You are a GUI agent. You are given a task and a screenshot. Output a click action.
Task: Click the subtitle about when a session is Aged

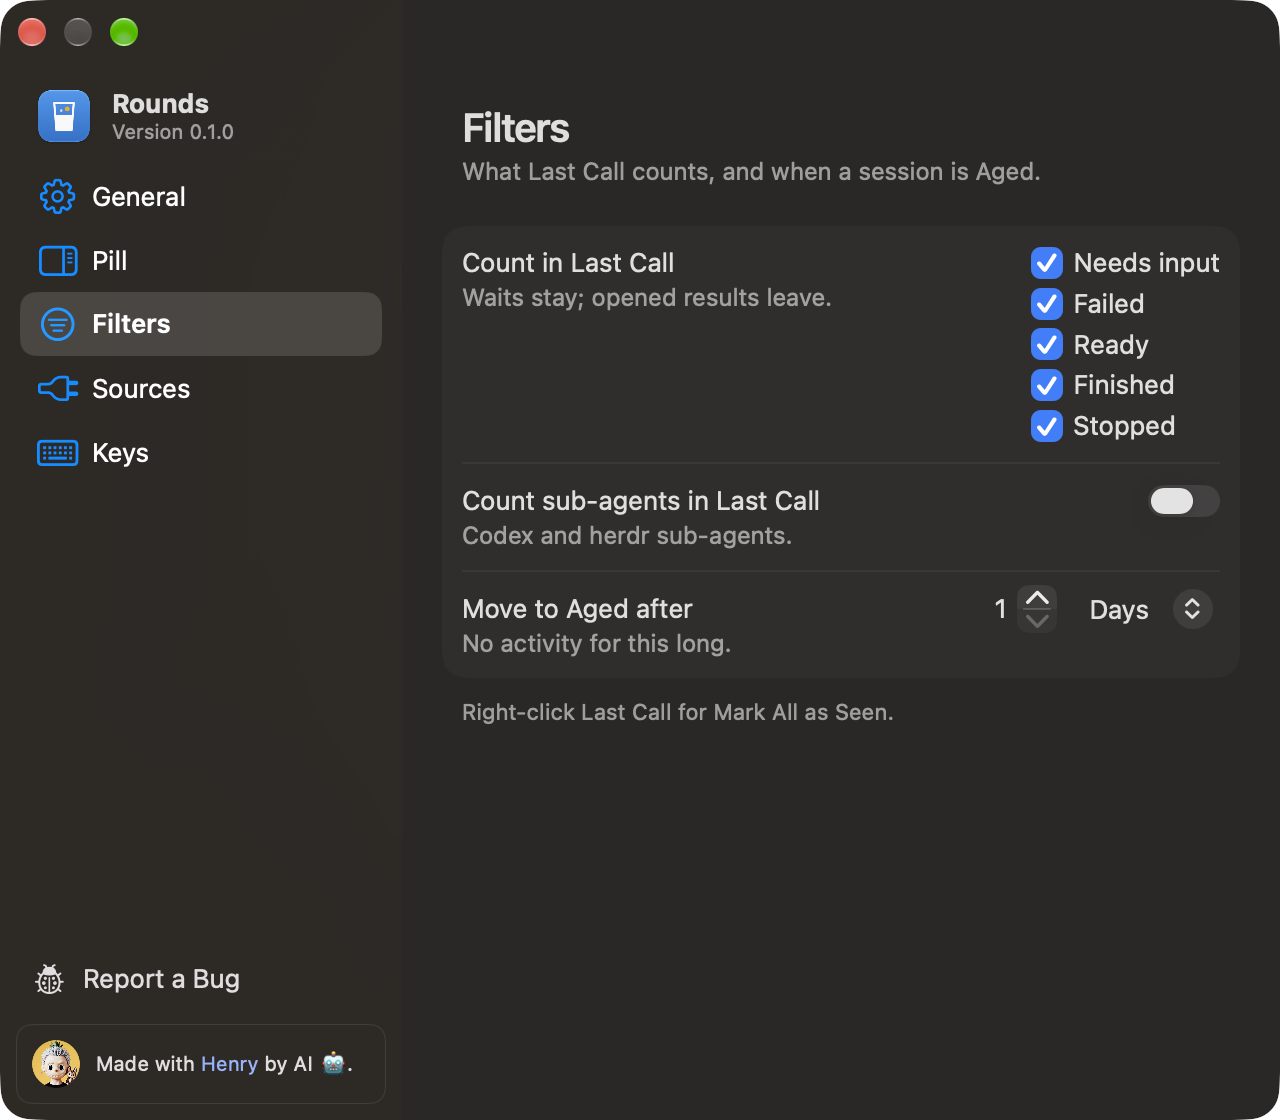pos(752,172)
